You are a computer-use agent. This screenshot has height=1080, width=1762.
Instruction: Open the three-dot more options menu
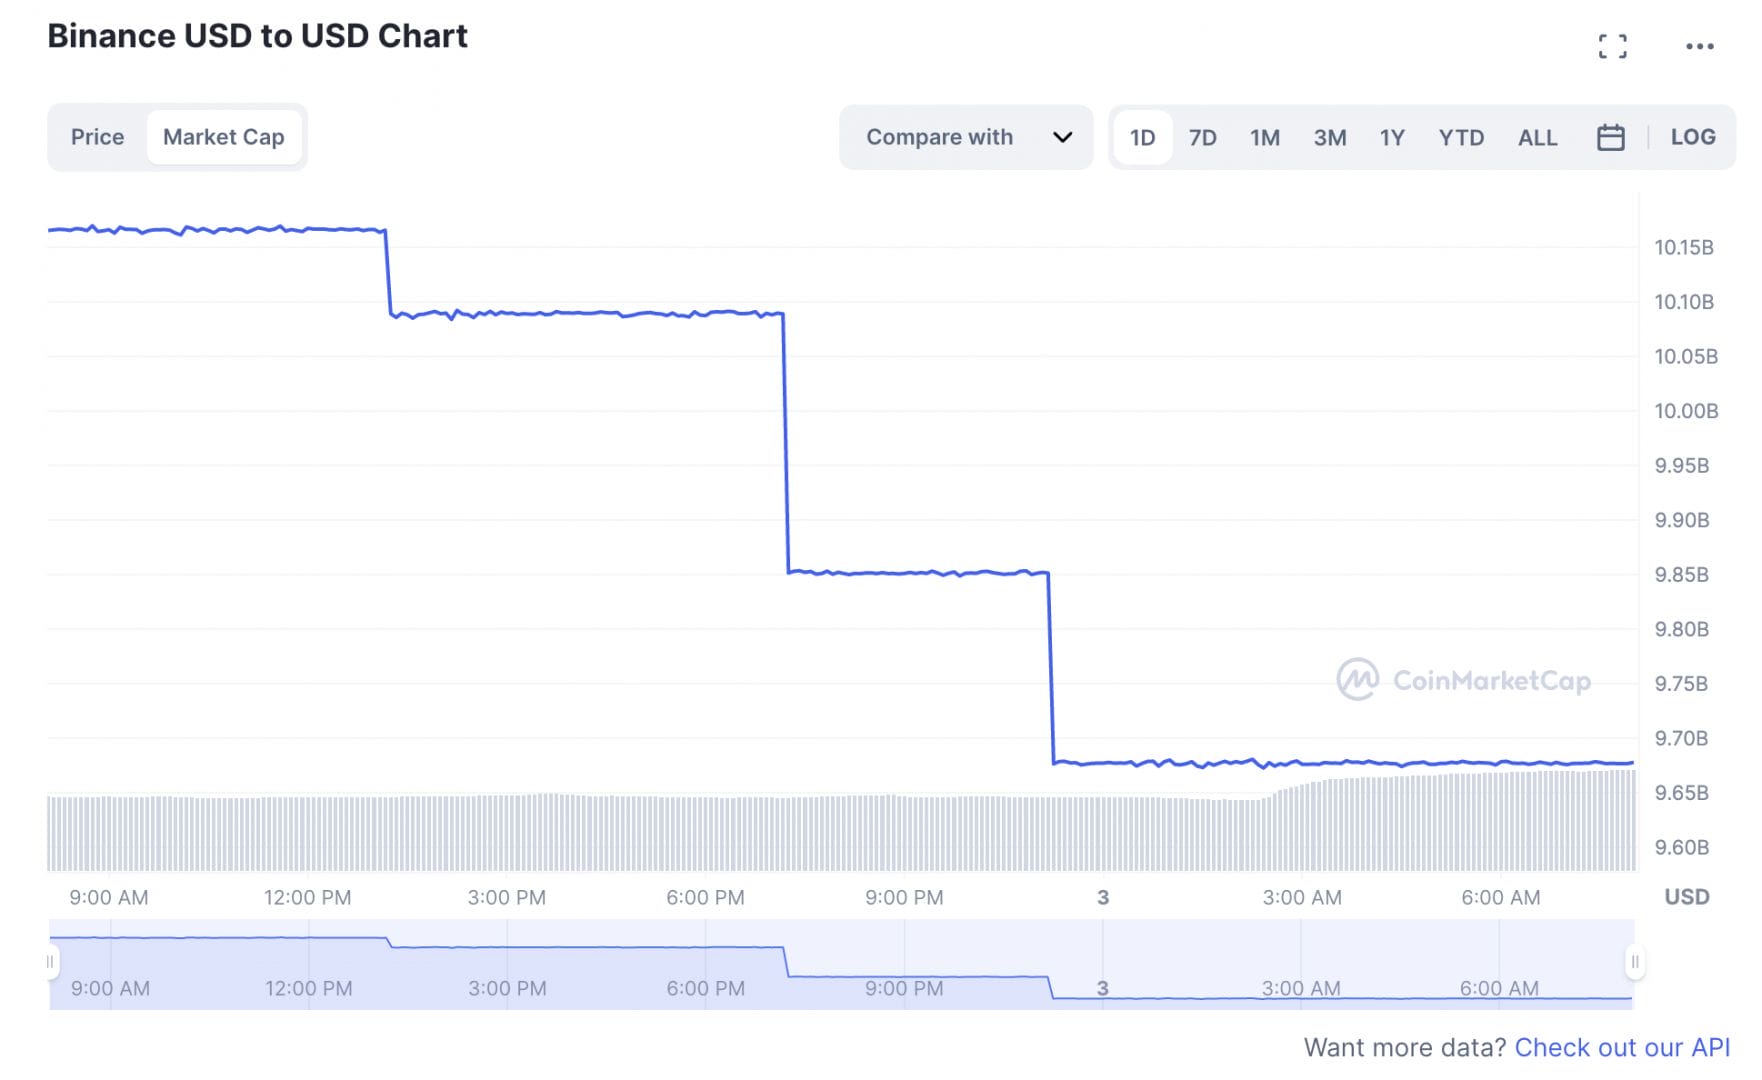pos(1699,46)
